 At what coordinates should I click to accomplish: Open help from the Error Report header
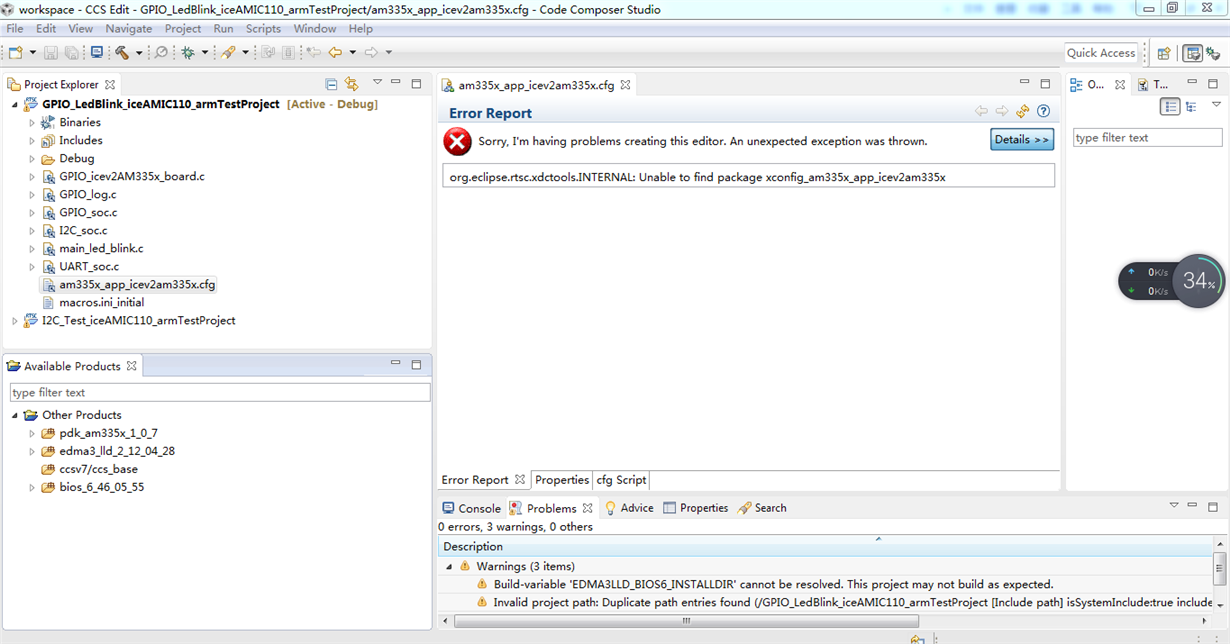(1043, 112)
